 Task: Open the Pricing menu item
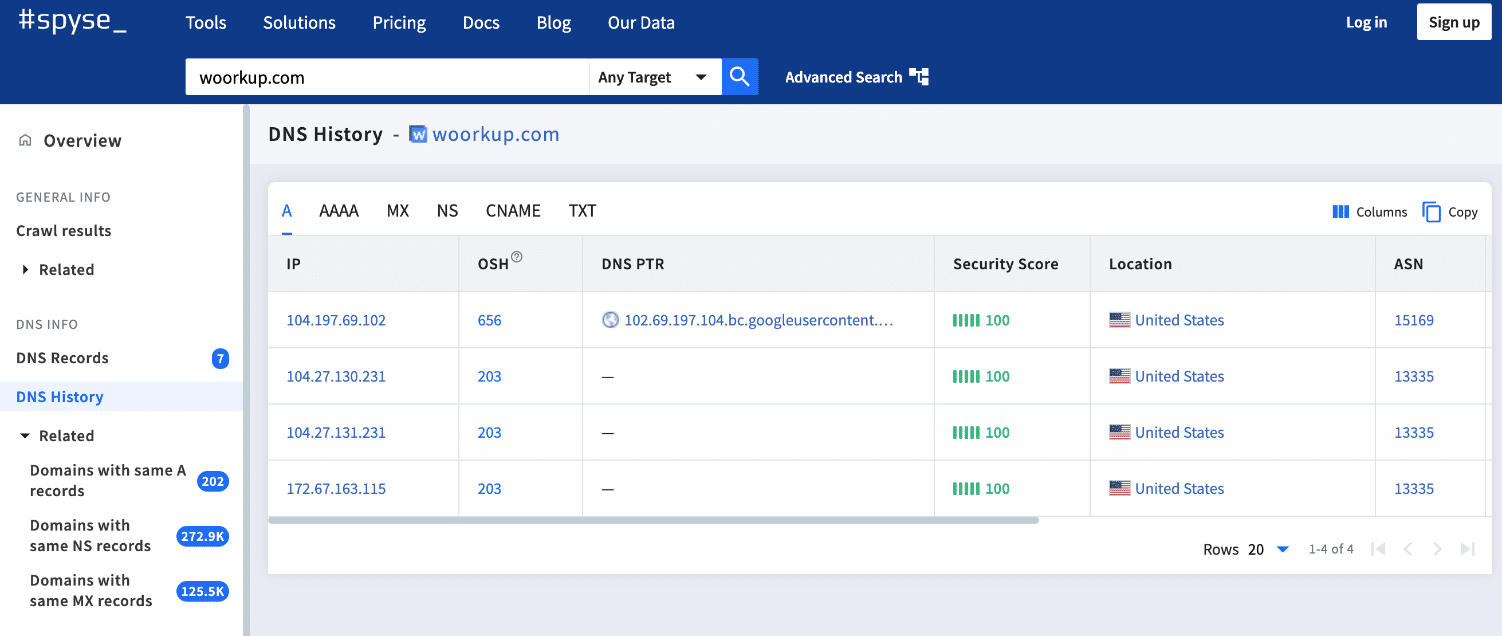(399, 22)
